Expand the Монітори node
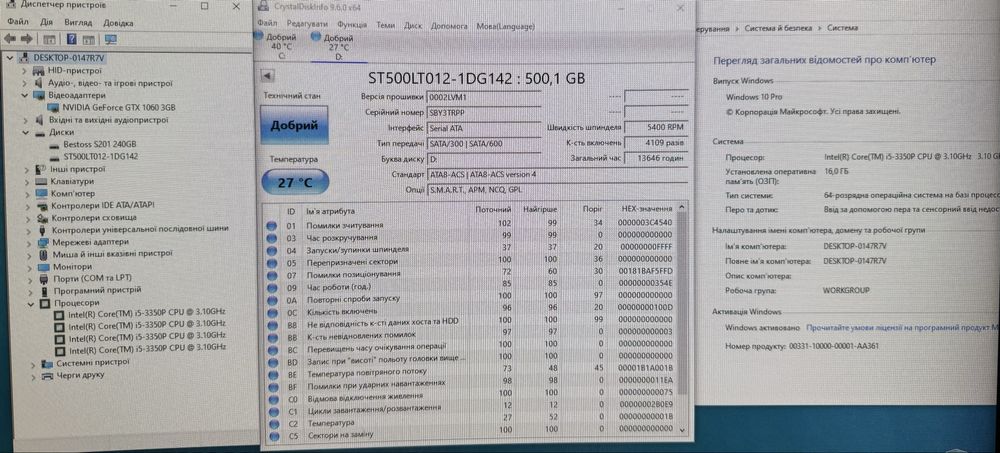Screen dimensions: 1000x453 (29, 267)
